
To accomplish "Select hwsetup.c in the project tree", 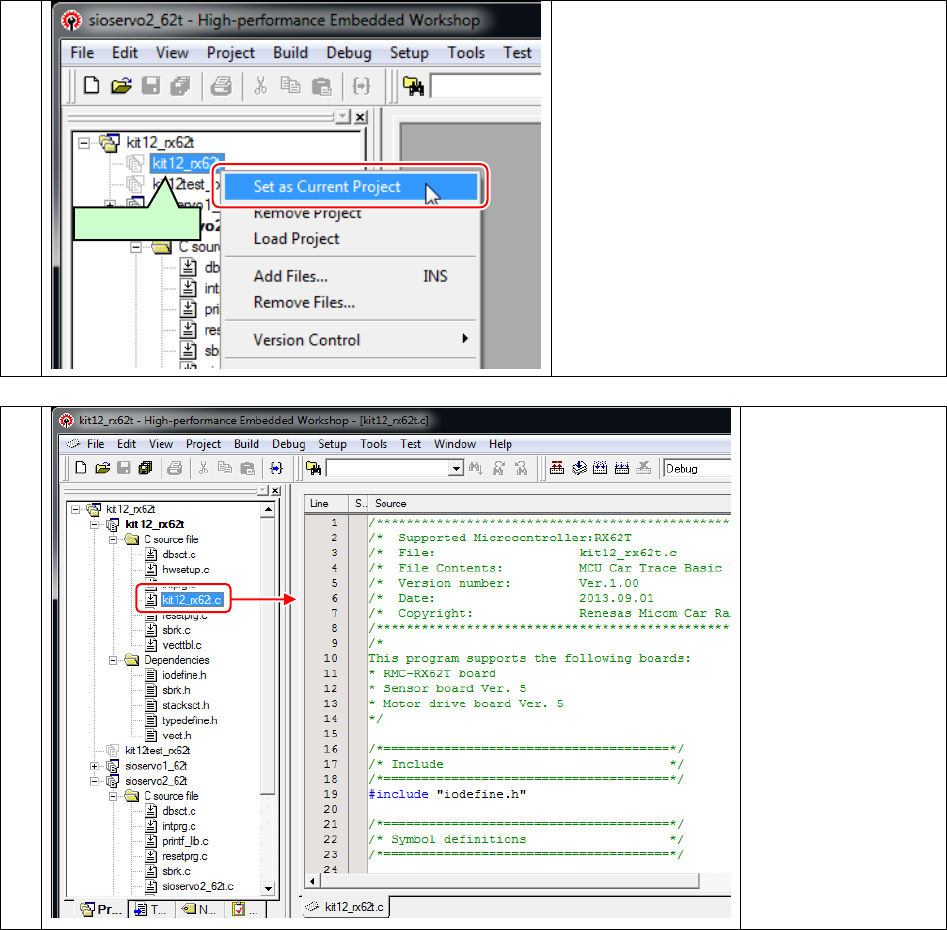I will pyautogui.click(x=185, y=569).
